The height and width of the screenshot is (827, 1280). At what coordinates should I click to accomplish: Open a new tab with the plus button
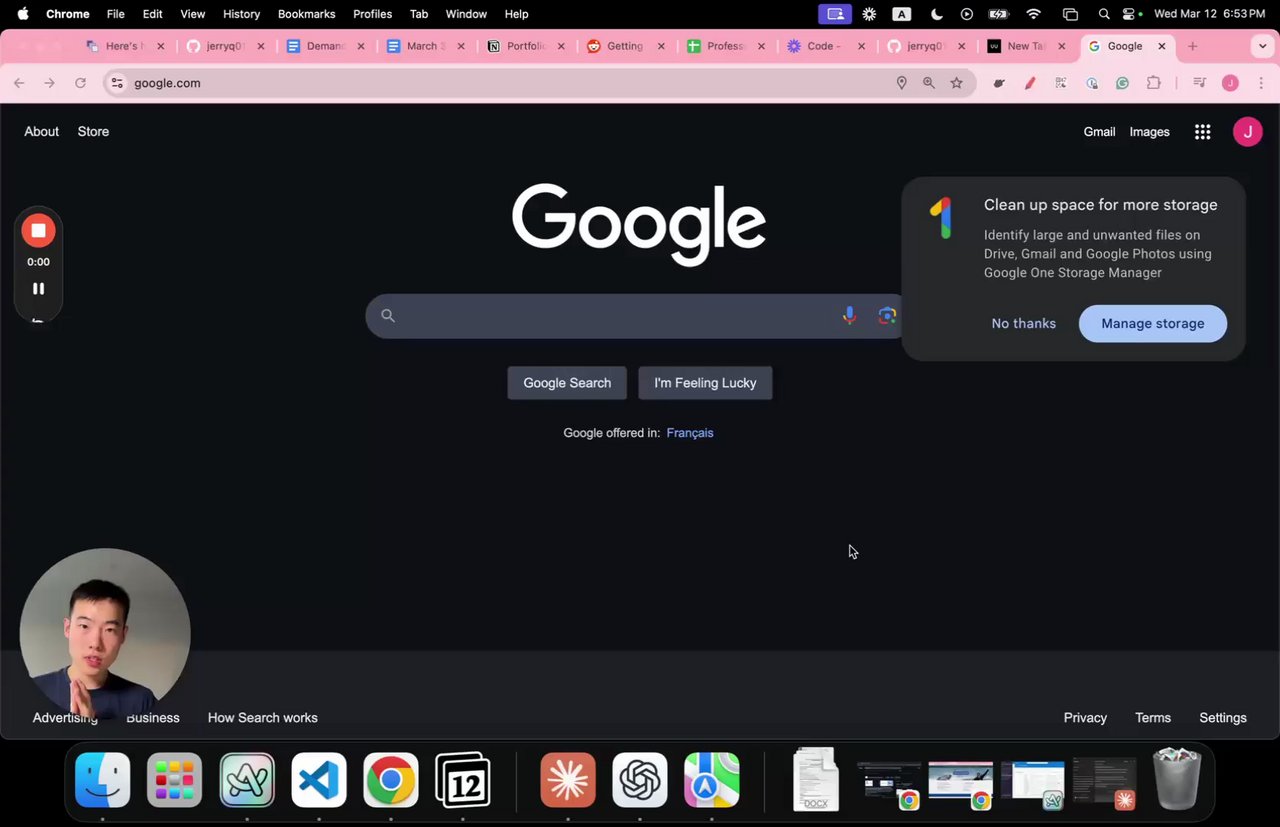click(x=1192, y=46)
